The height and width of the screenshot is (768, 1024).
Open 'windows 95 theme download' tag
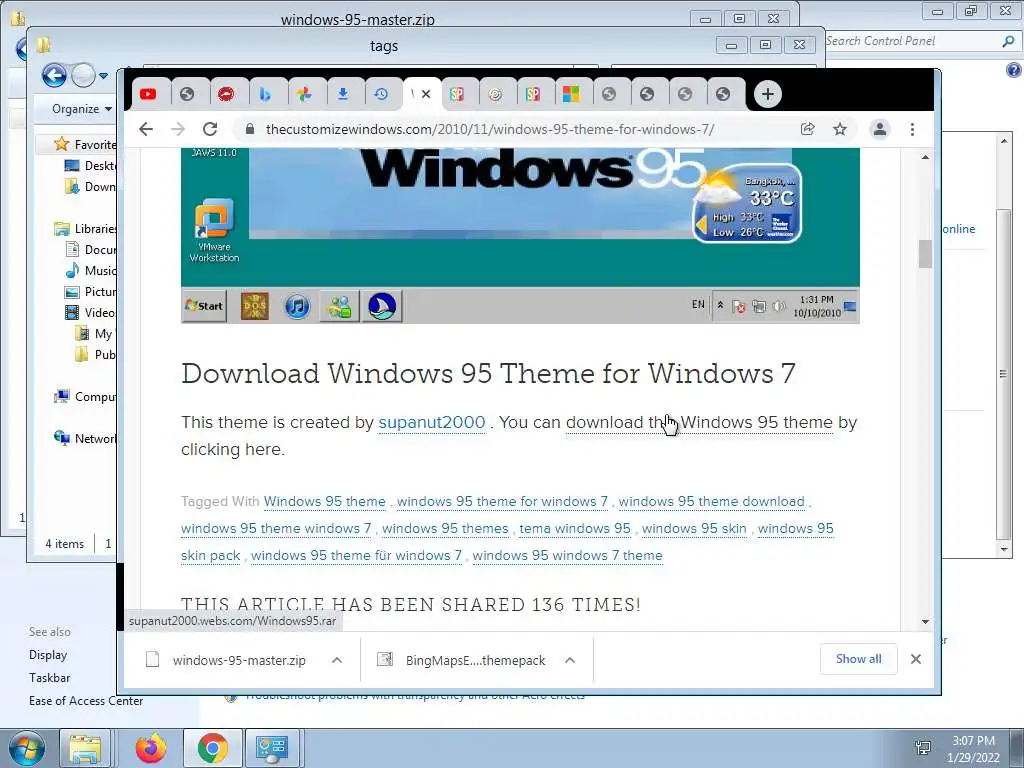(711, 502)
